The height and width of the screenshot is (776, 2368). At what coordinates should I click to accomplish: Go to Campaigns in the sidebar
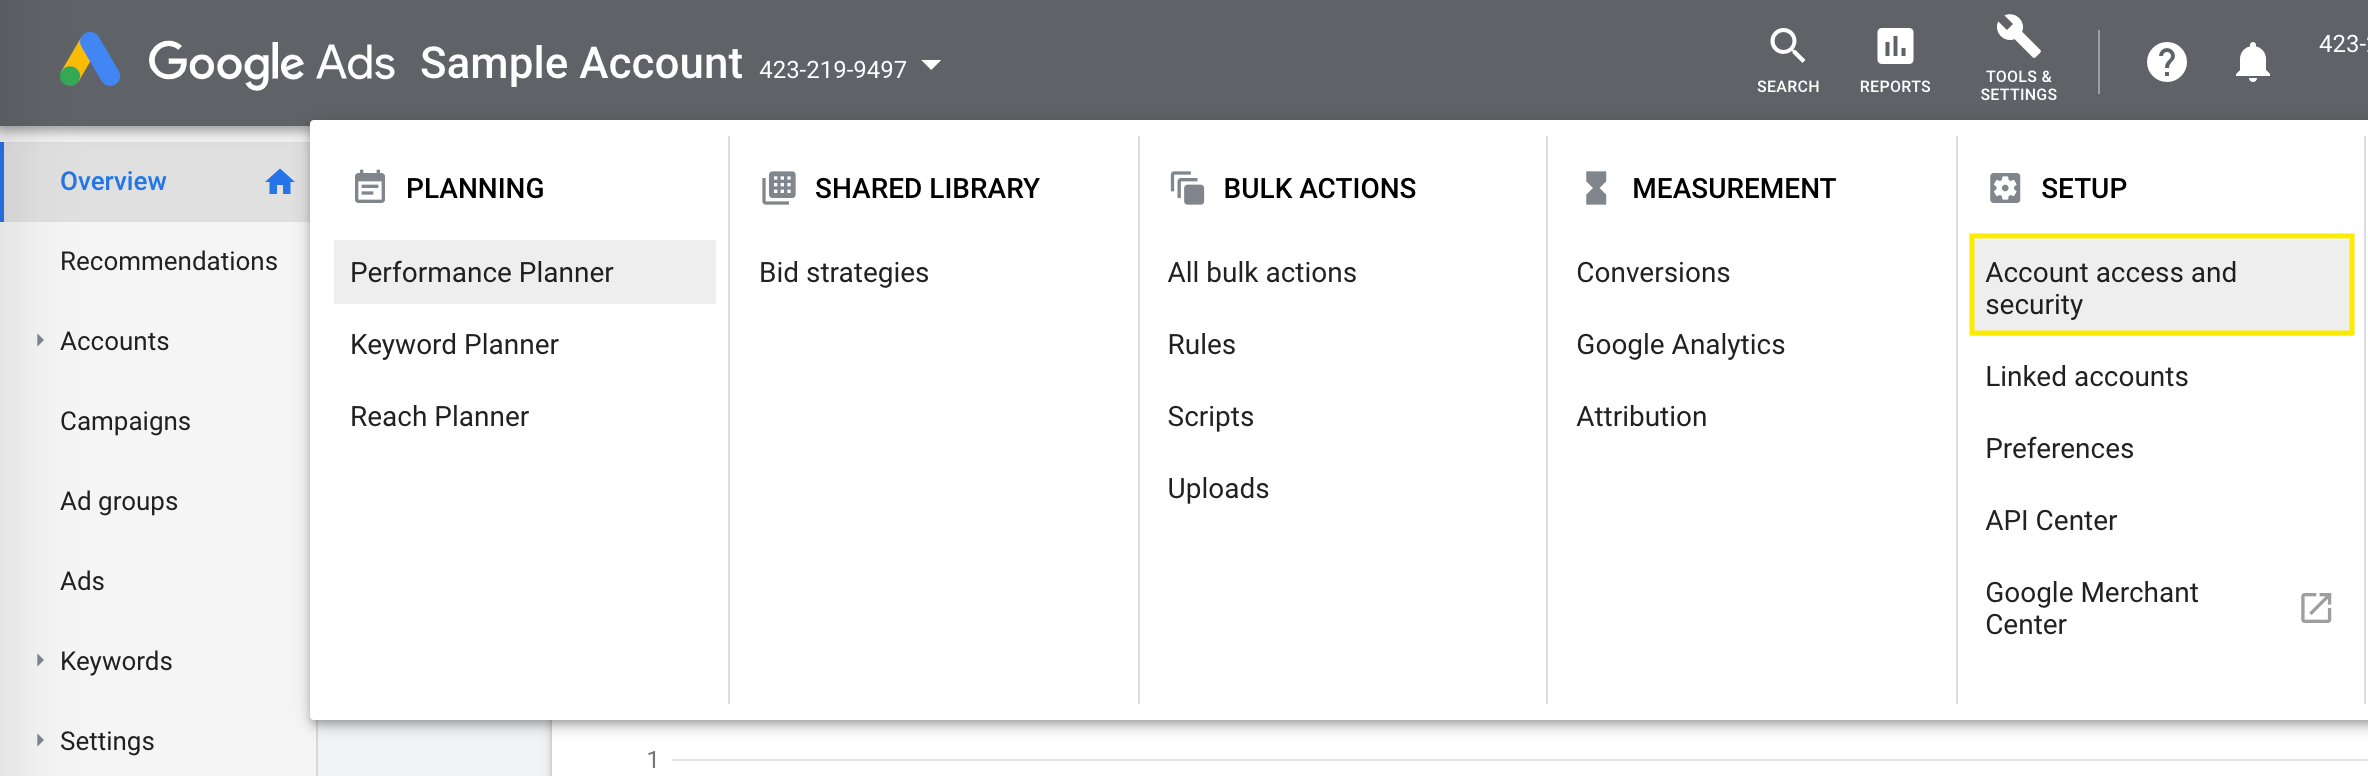click(x=125, y=421)
